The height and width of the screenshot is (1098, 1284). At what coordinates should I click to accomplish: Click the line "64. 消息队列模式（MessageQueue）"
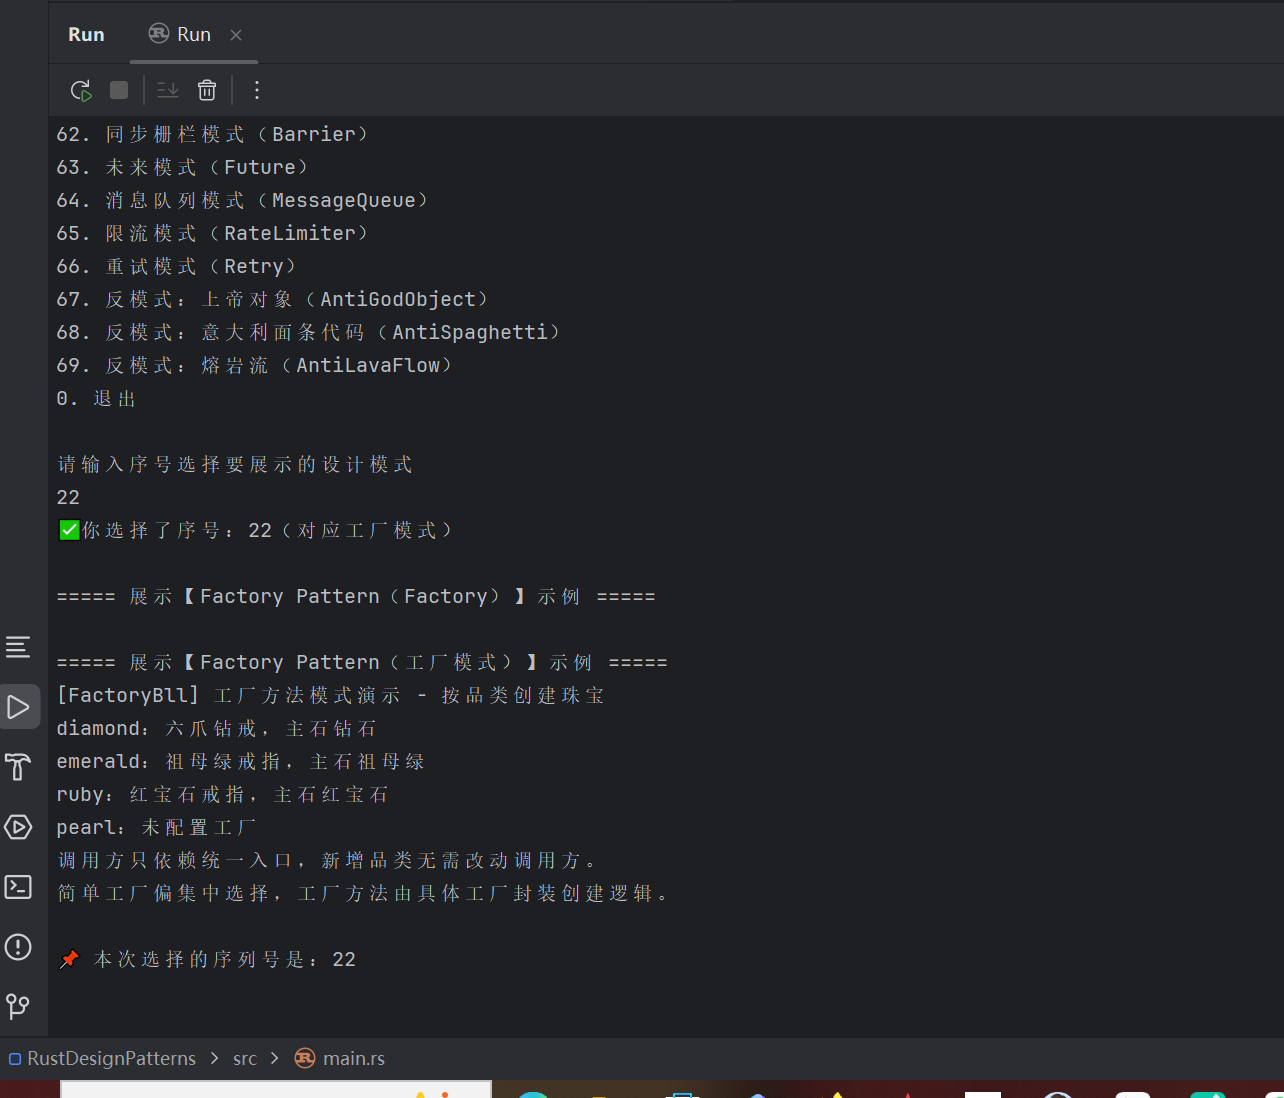click(x=243, y=200)
